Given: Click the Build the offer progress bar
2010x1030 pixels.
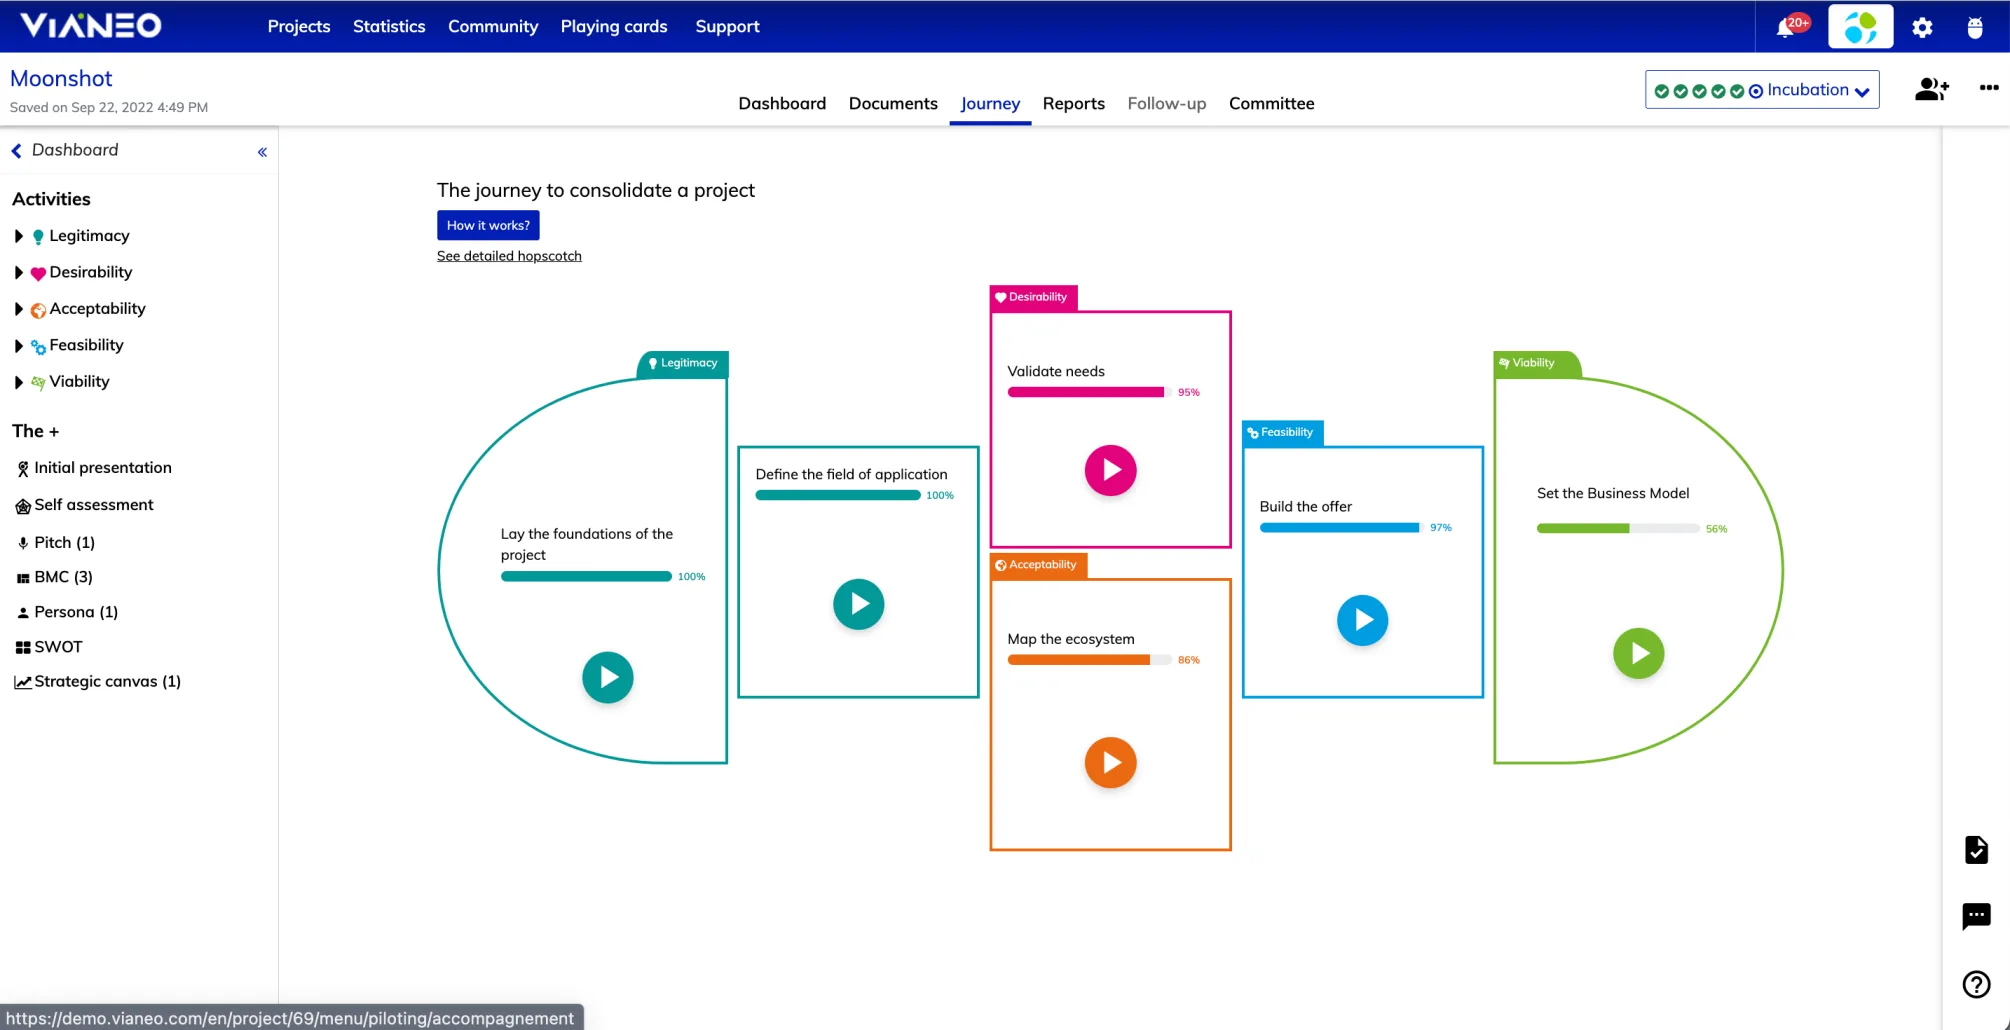Looking at the screenshot, I should [x=1342, y=527].
